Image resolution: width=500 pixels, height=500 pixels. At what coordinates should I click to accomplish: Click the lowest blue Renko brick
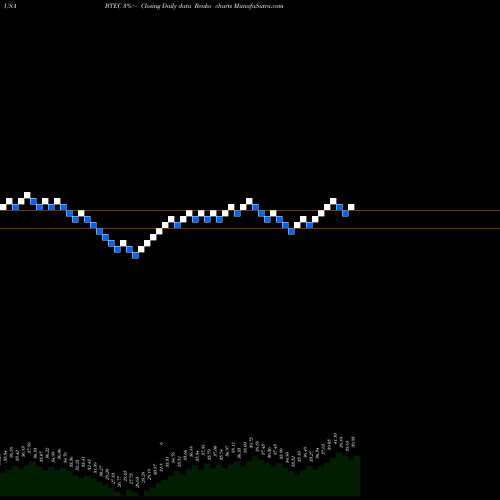(135, 255)
